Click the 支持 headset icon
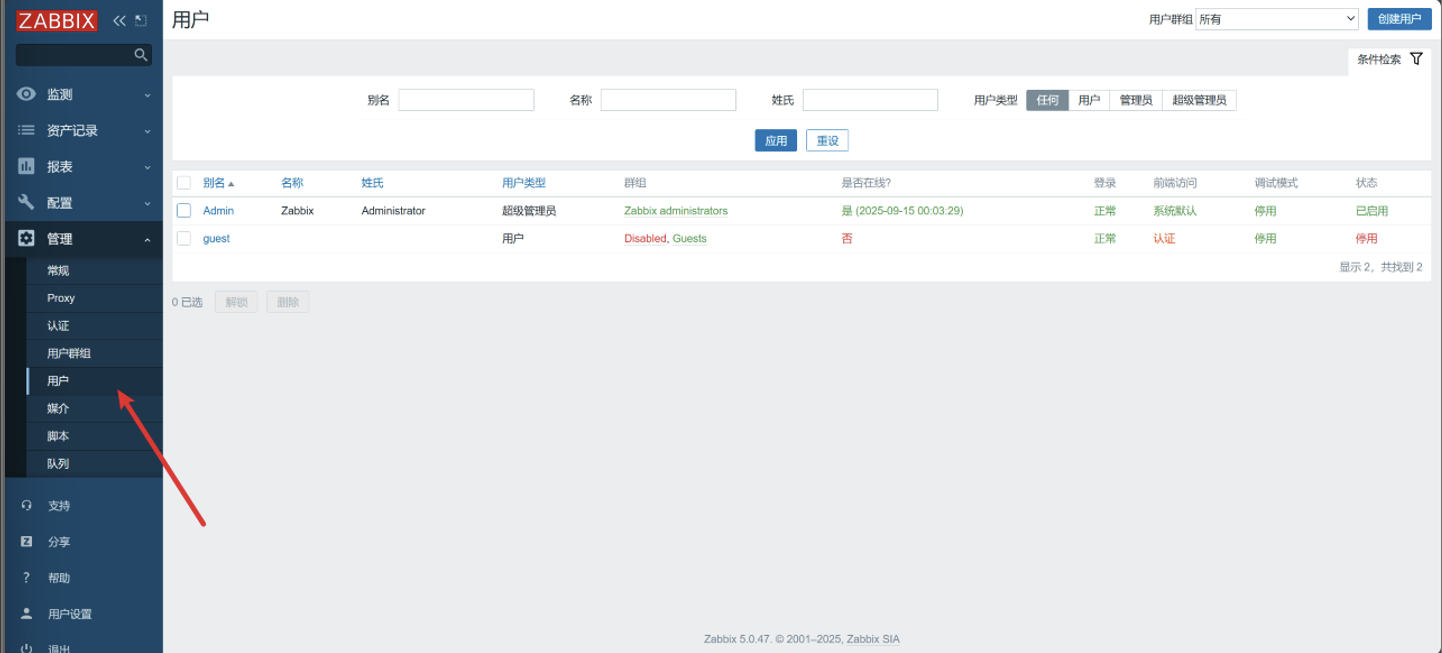This screenshot has height=653, width=1442. coord(27,506)
